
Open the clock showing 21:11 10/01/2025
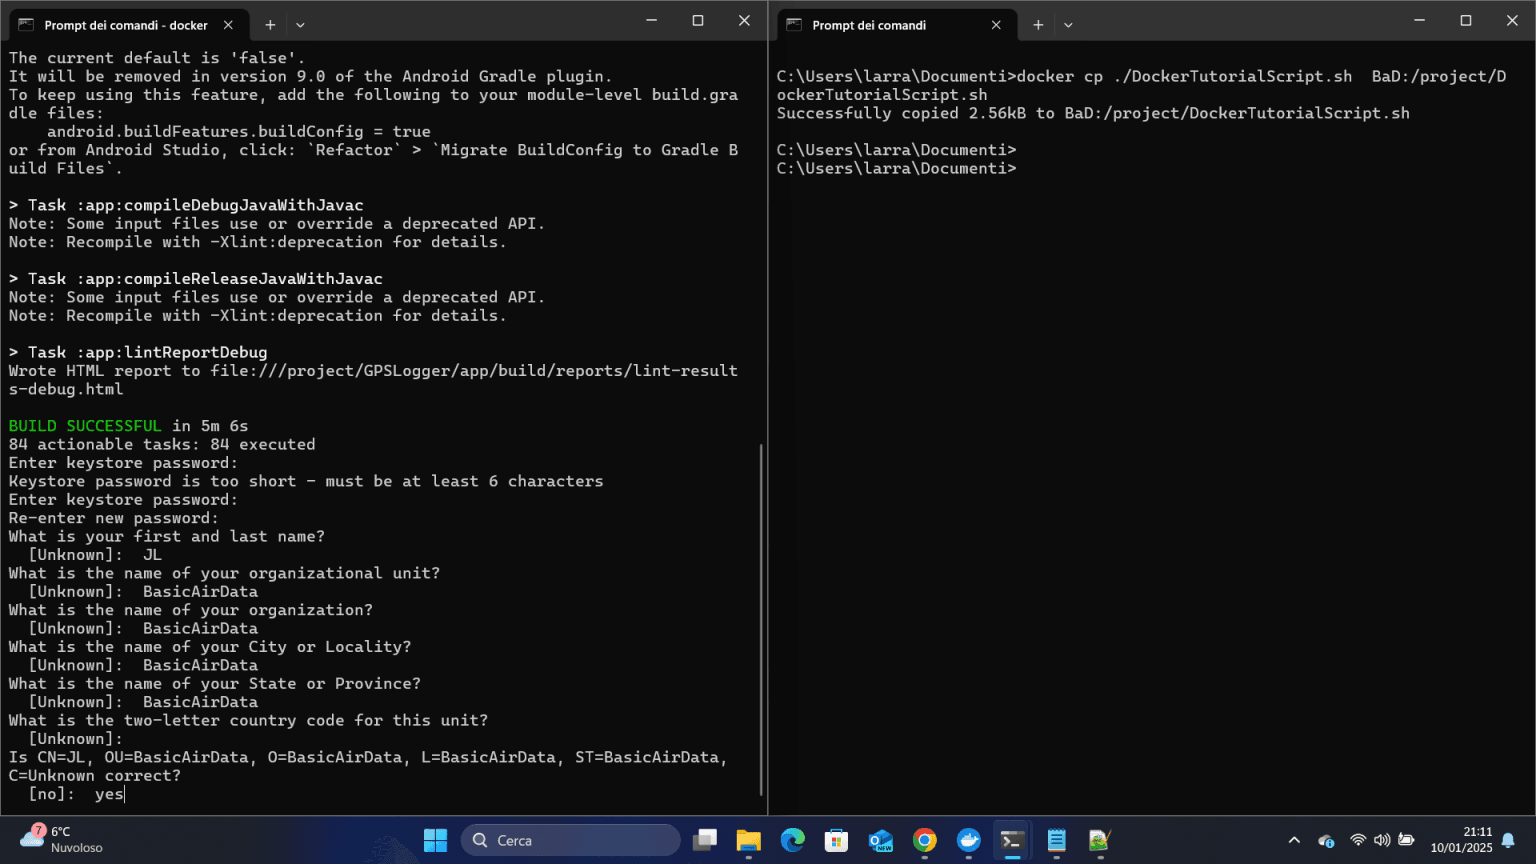click(1461, 839)
